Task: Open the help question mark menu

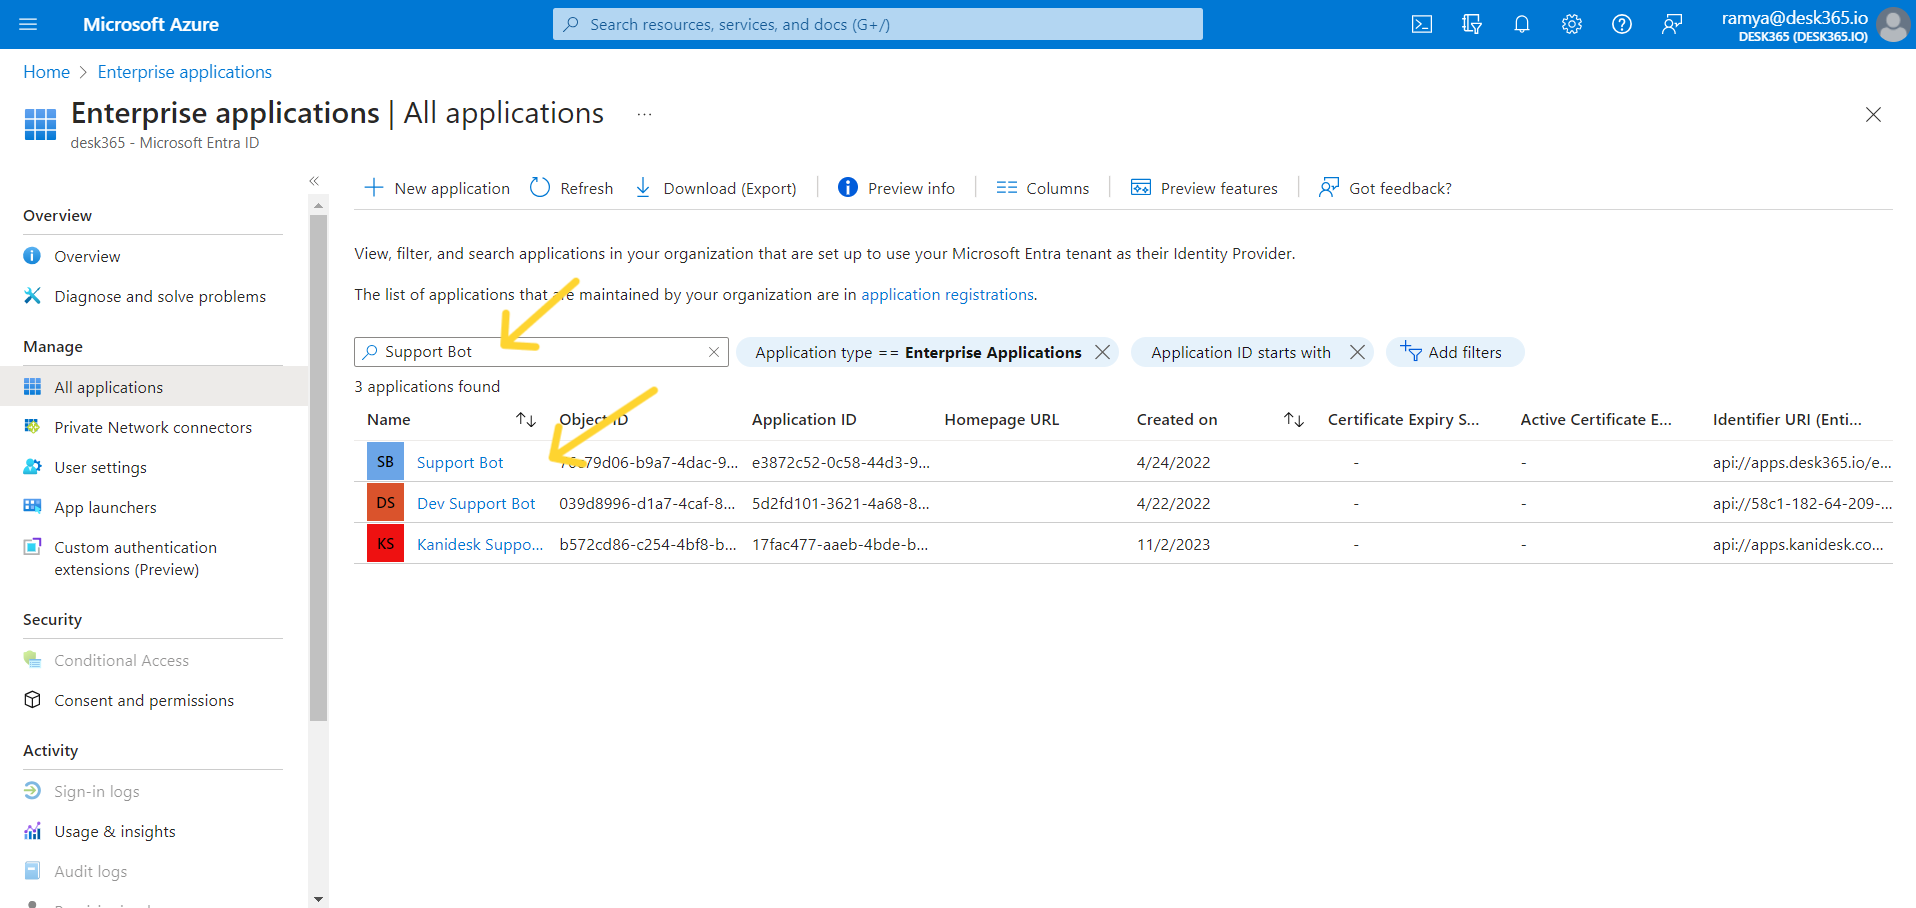Action: click(1621, 24)
